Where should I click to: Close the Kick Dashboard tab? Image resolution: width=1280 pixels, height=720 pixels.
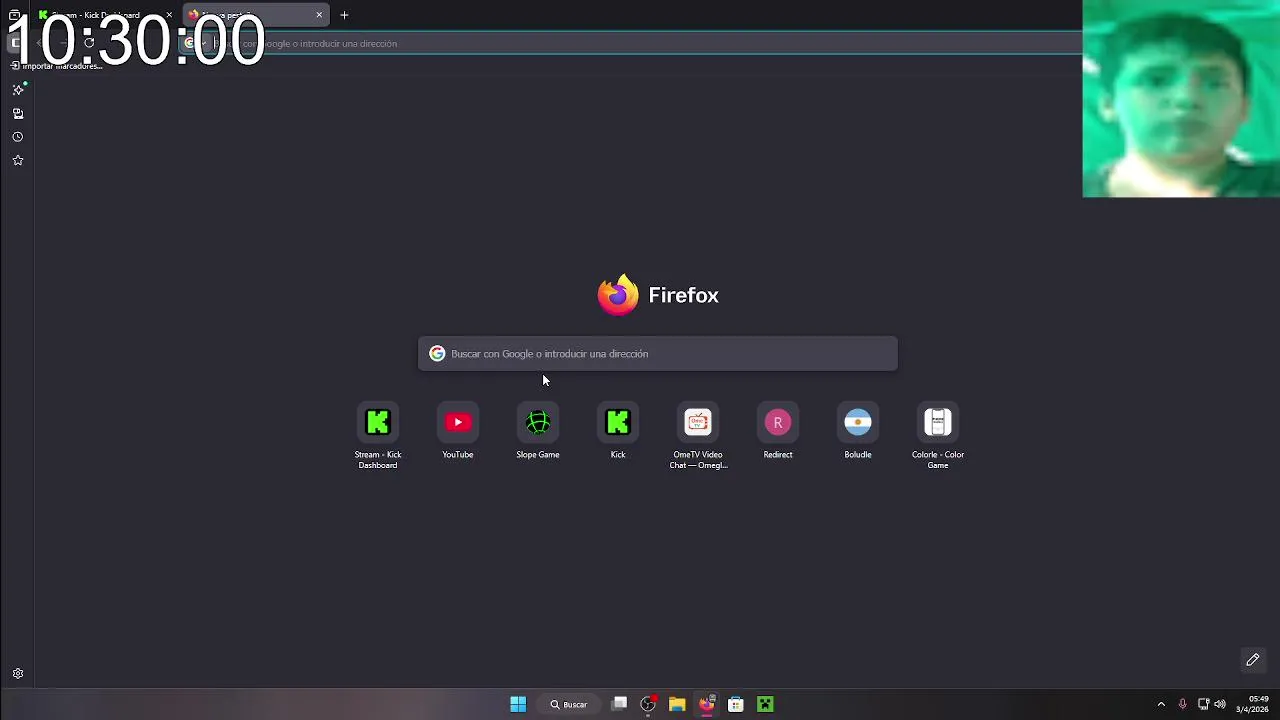[169, 15]
